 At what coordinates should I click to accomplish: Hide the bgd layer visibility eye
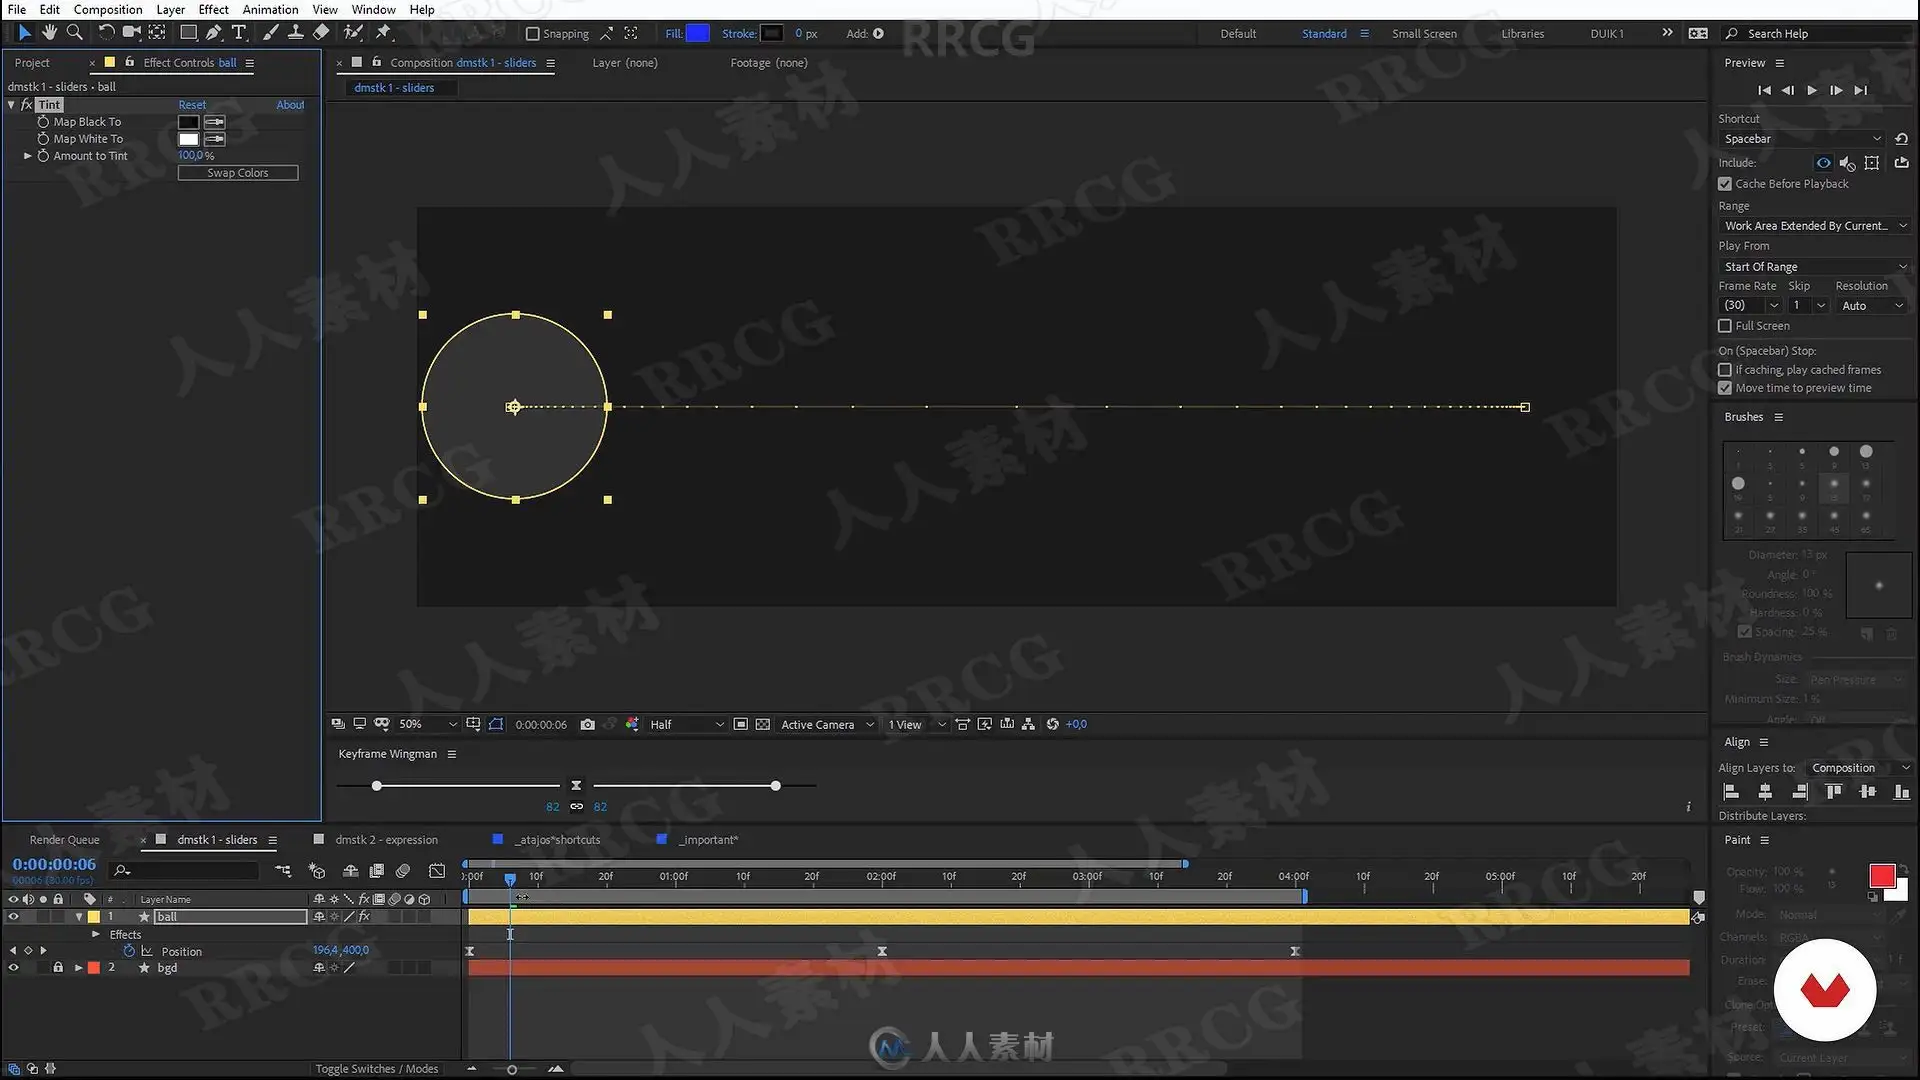tap(13, 968)
